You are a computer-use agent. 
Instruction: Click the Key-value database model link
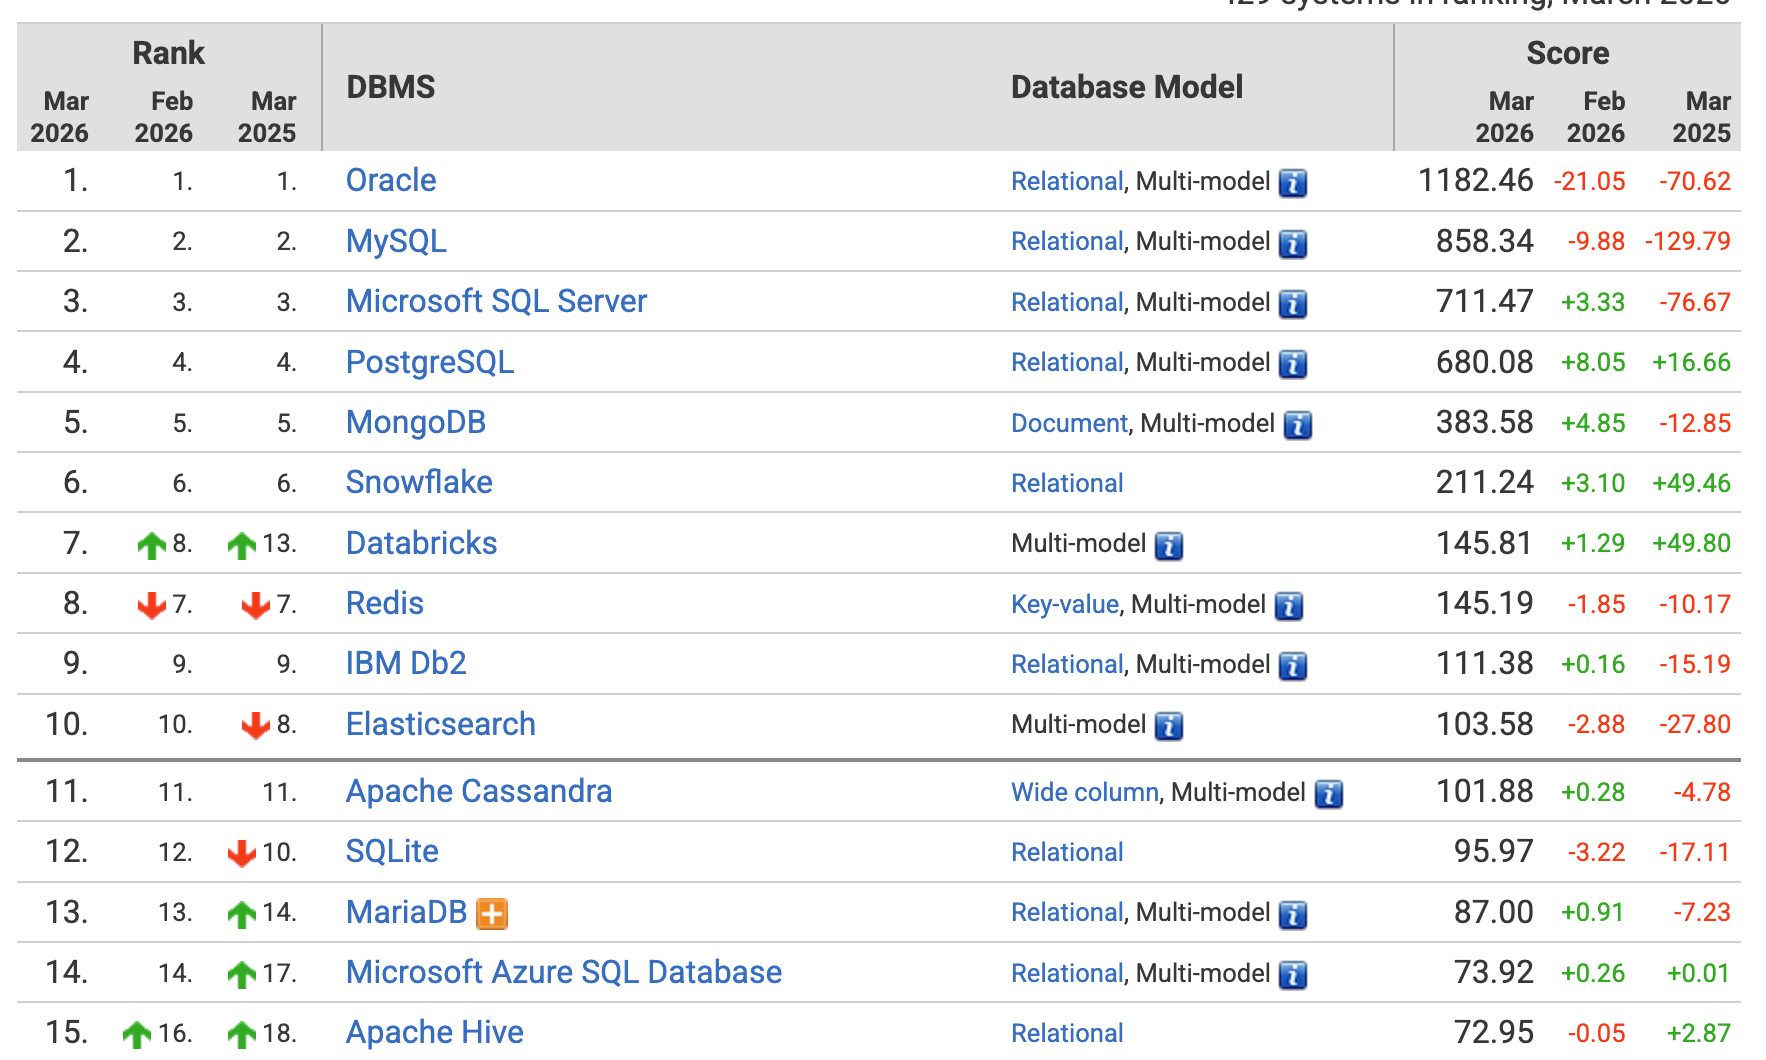tap(1064, 604)
